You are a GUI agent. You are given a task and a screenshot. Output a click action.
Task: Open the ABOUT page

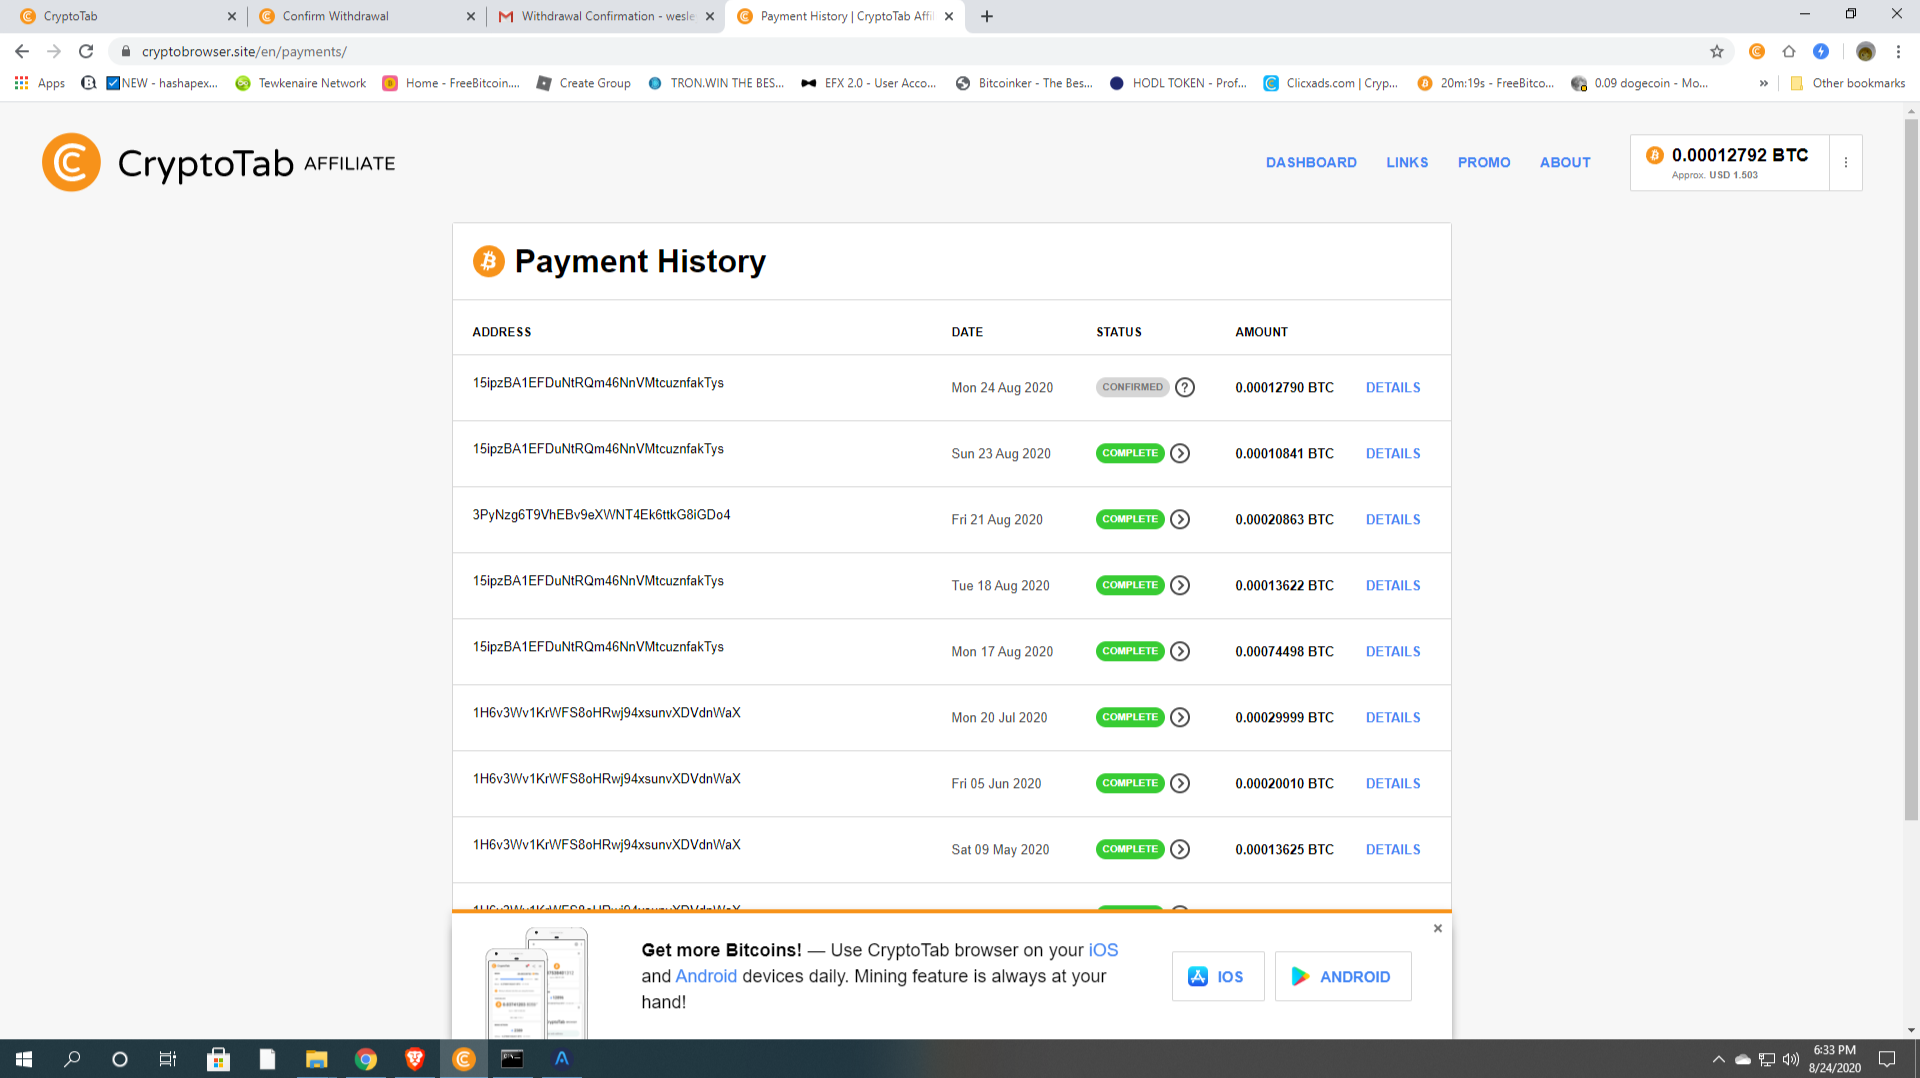[1565, 162]
